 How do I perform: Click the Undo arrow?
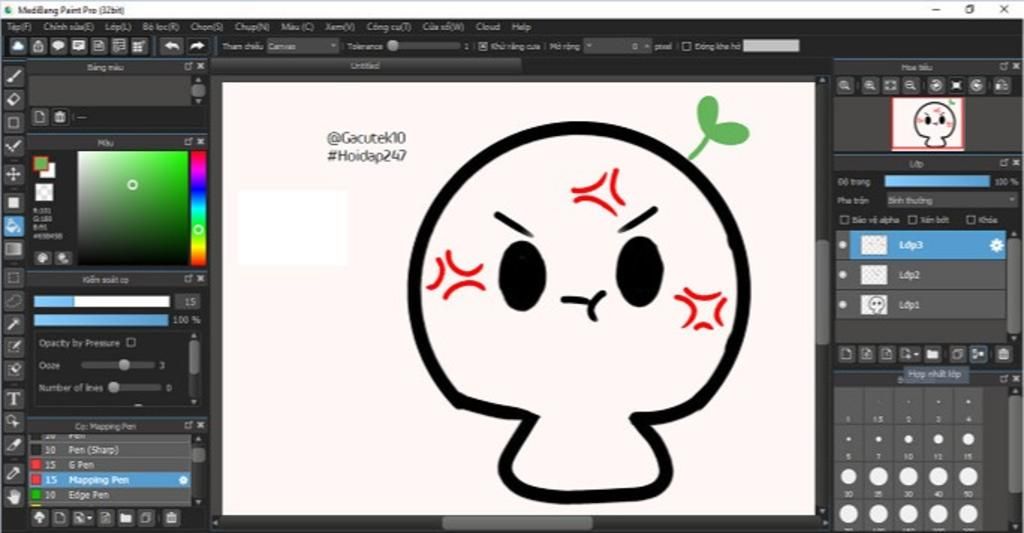pyautogui.click(x=172, y=46)
